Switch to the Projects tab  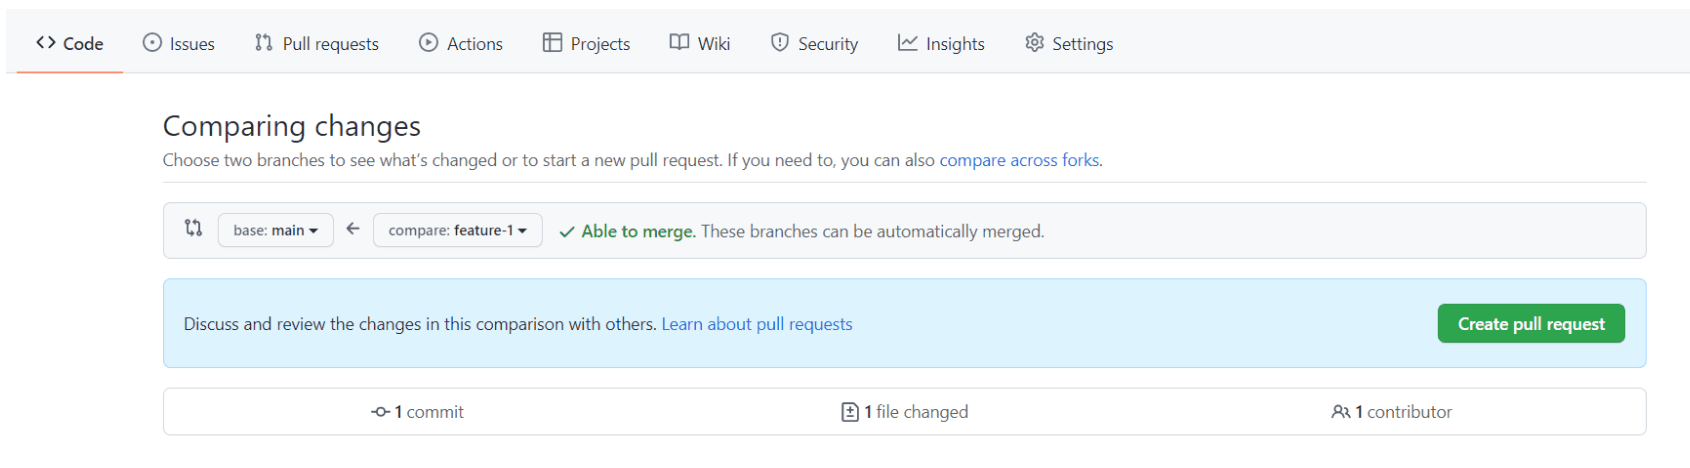click(587, 43)
